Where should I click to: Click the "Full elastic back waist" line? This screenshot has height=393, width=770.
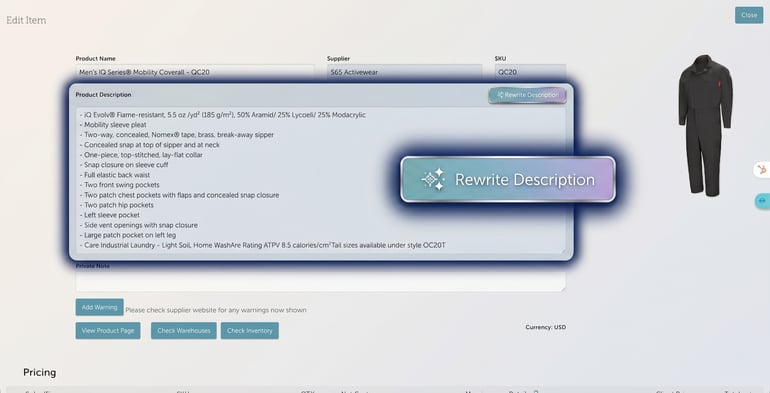pos(114,175)
